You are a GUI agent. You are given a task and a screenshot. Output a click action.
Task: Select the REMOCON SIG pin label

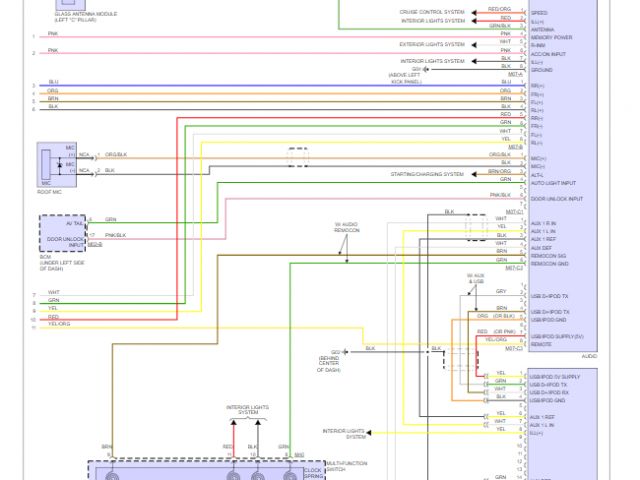pyautogui.click(x=548, y=255)
